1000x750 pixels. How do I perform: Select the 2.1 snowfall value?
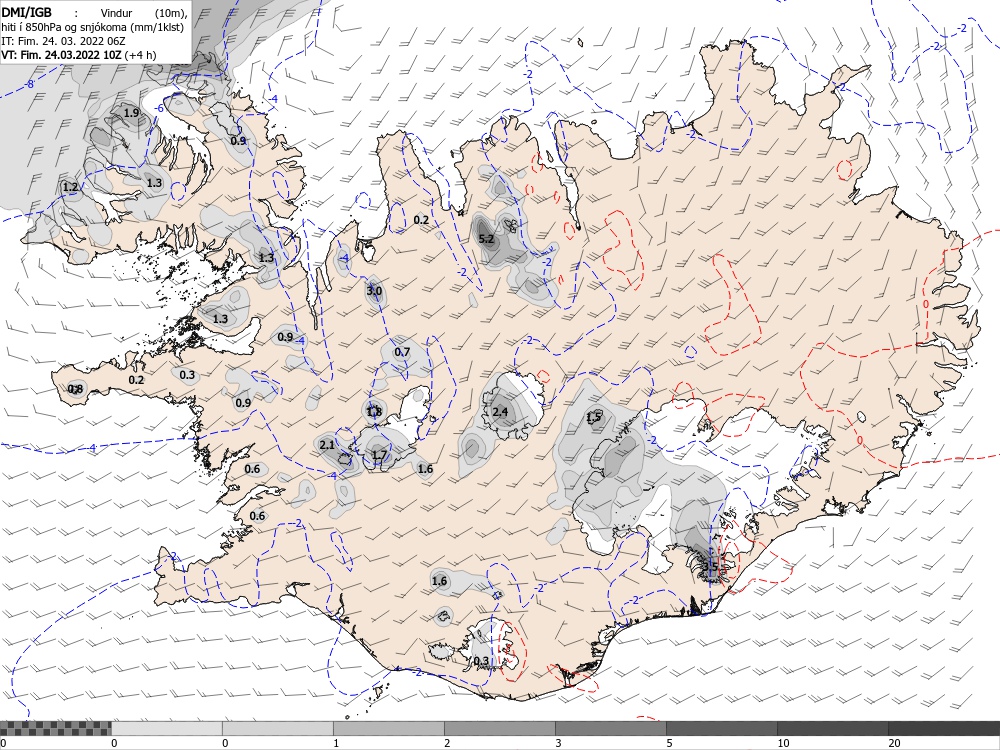pos(327,445)
